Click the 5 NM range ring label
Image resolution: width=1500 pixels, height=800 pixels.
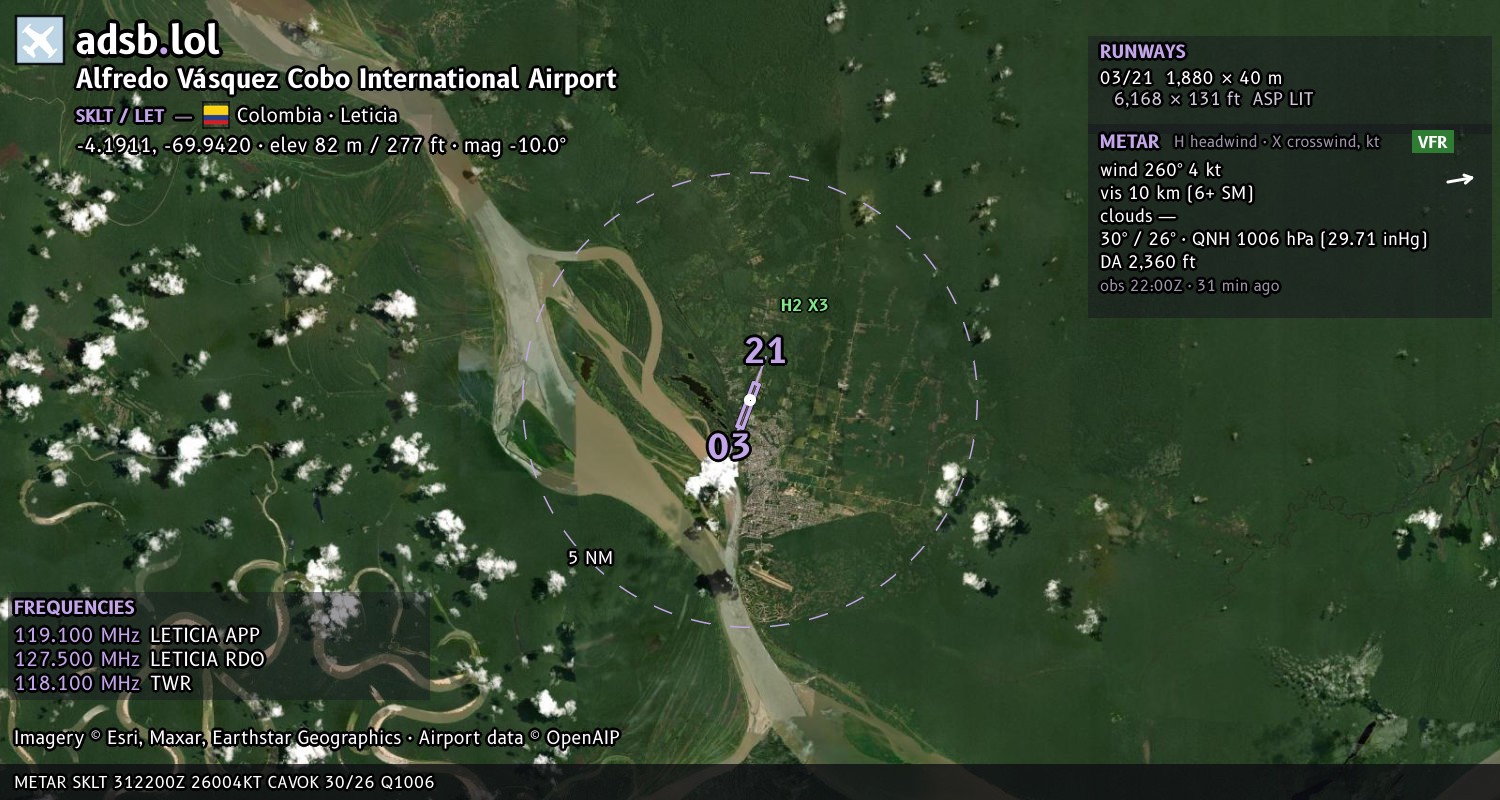tap(590, 558)
